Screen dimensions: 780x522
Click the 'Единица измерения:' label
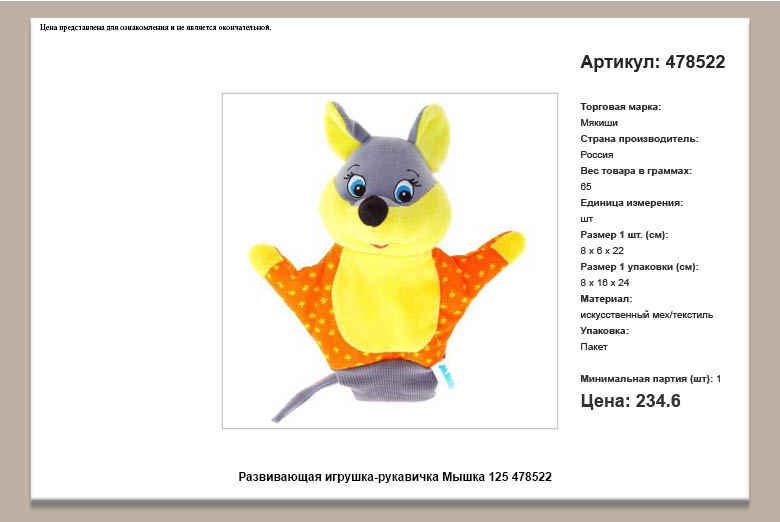(631, 202)
